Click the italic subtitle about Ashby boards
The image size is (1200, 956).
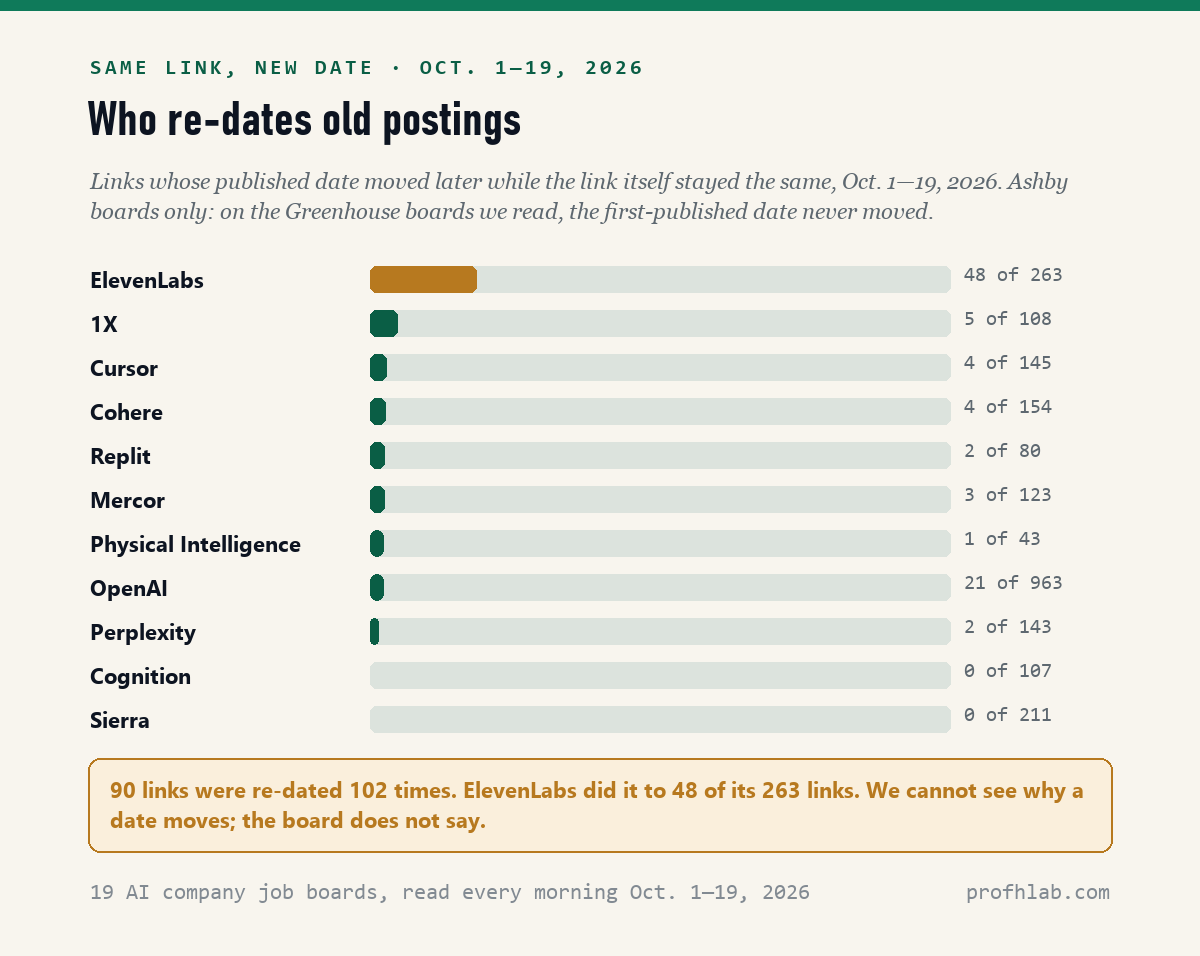point(579,197)
